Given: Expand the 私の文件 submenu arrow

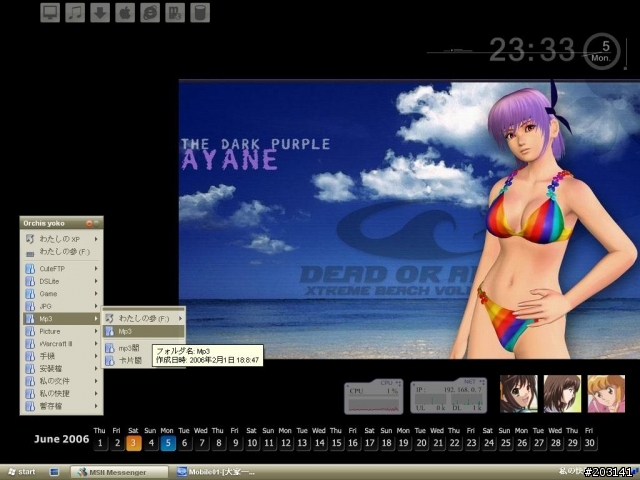Looking at the screenshot, I should pos(96,381).
